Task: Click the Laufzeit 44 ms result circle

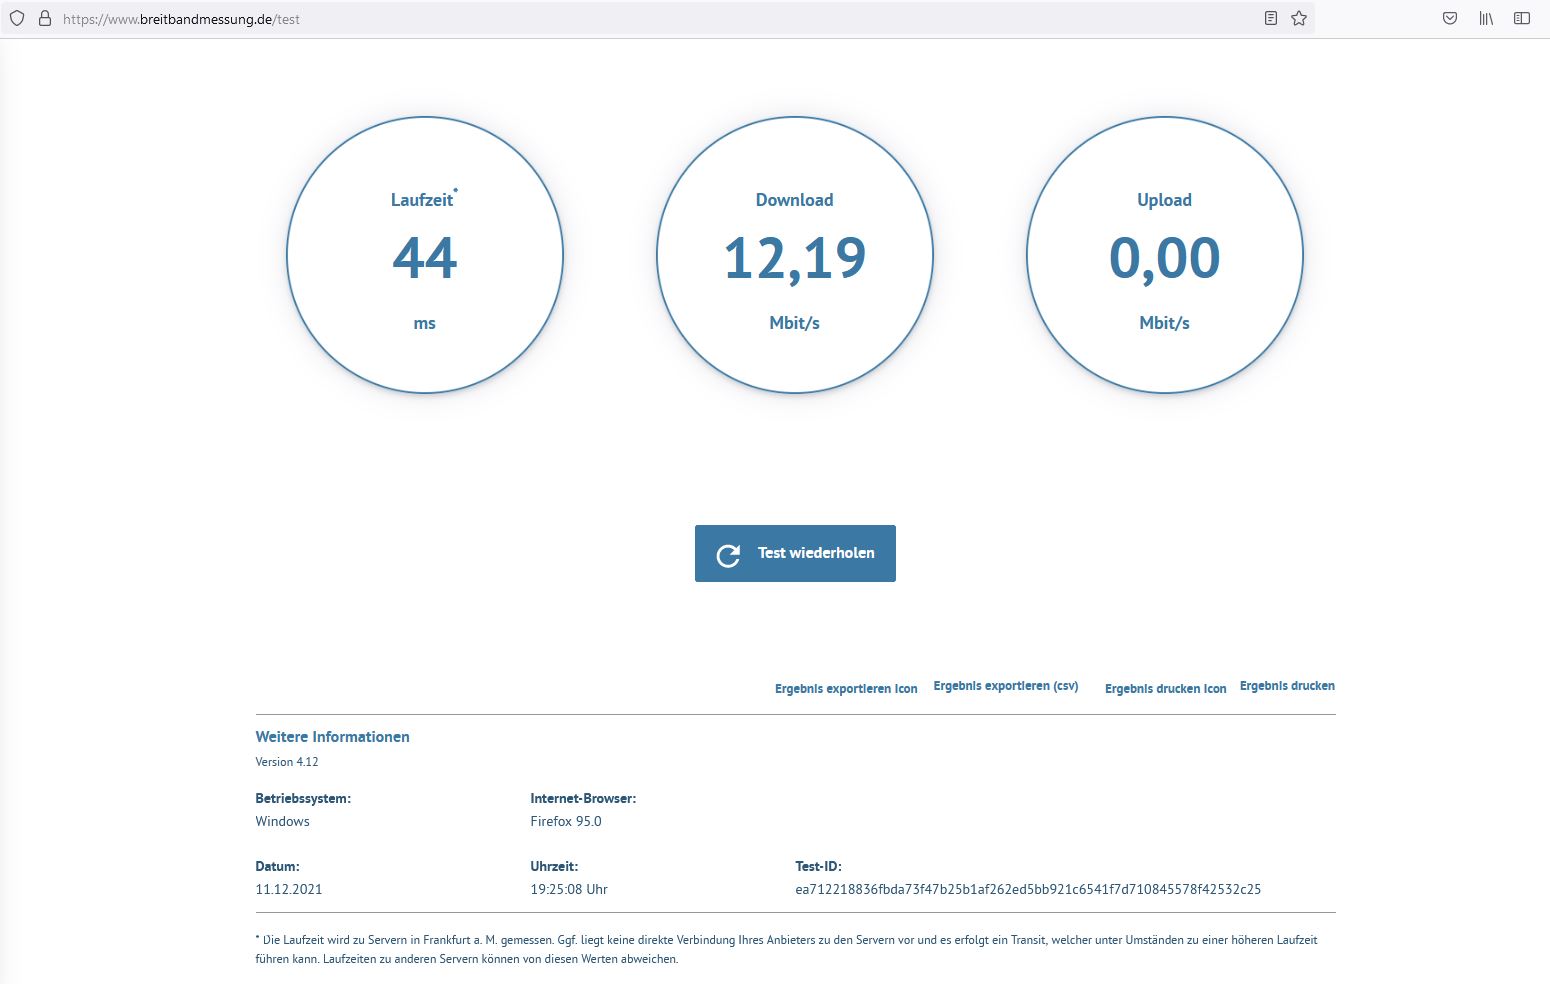Action: pos(425,256)
